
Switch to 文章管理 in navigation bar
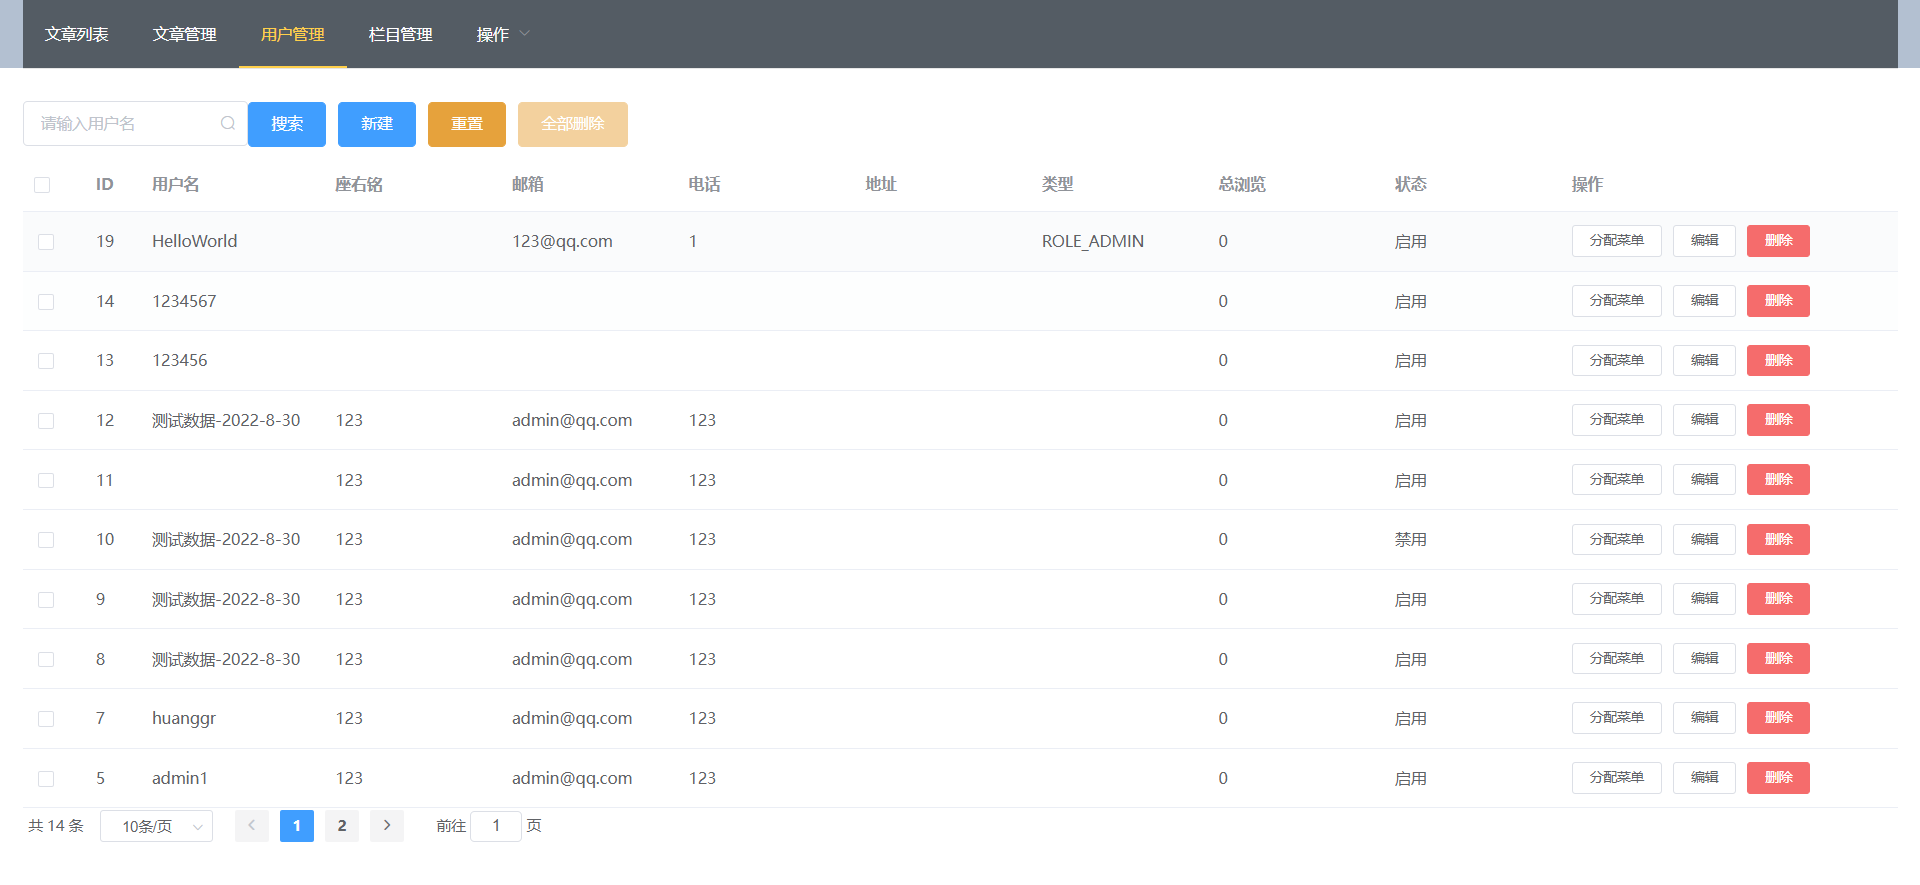(185, 34)
